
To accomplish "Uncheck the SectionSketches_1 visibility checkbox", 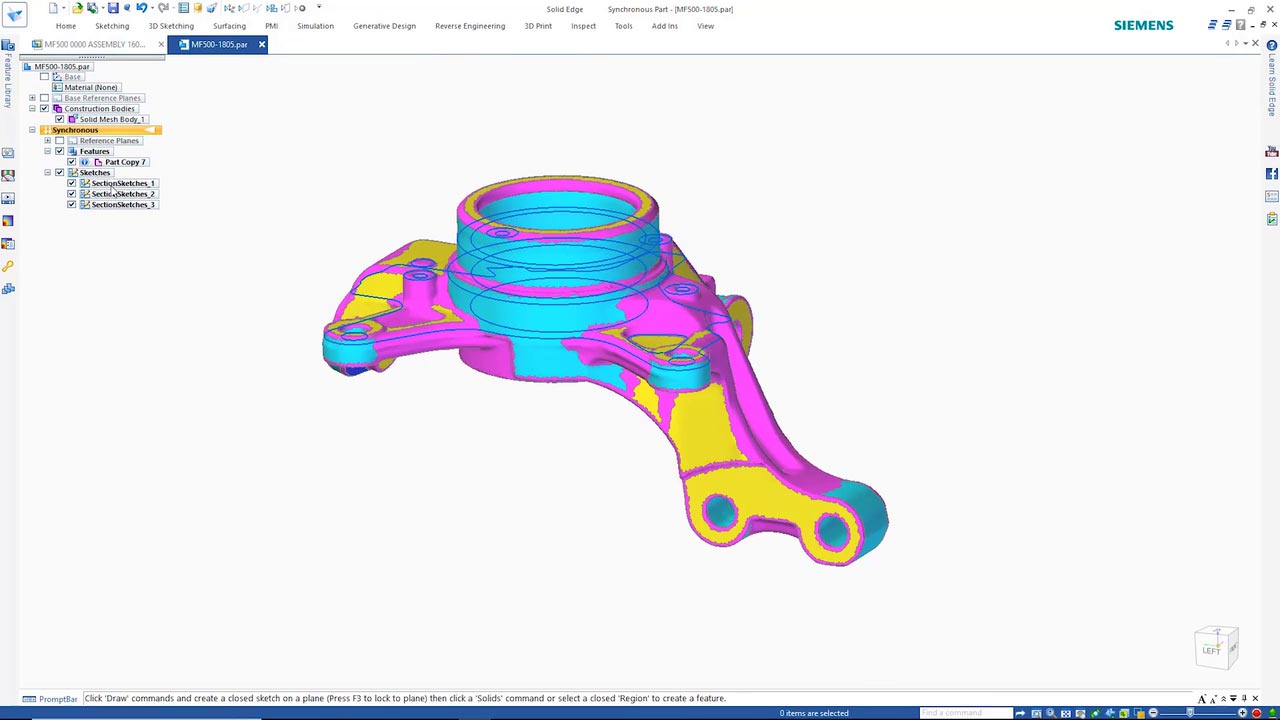I will [x=71, y=183].
